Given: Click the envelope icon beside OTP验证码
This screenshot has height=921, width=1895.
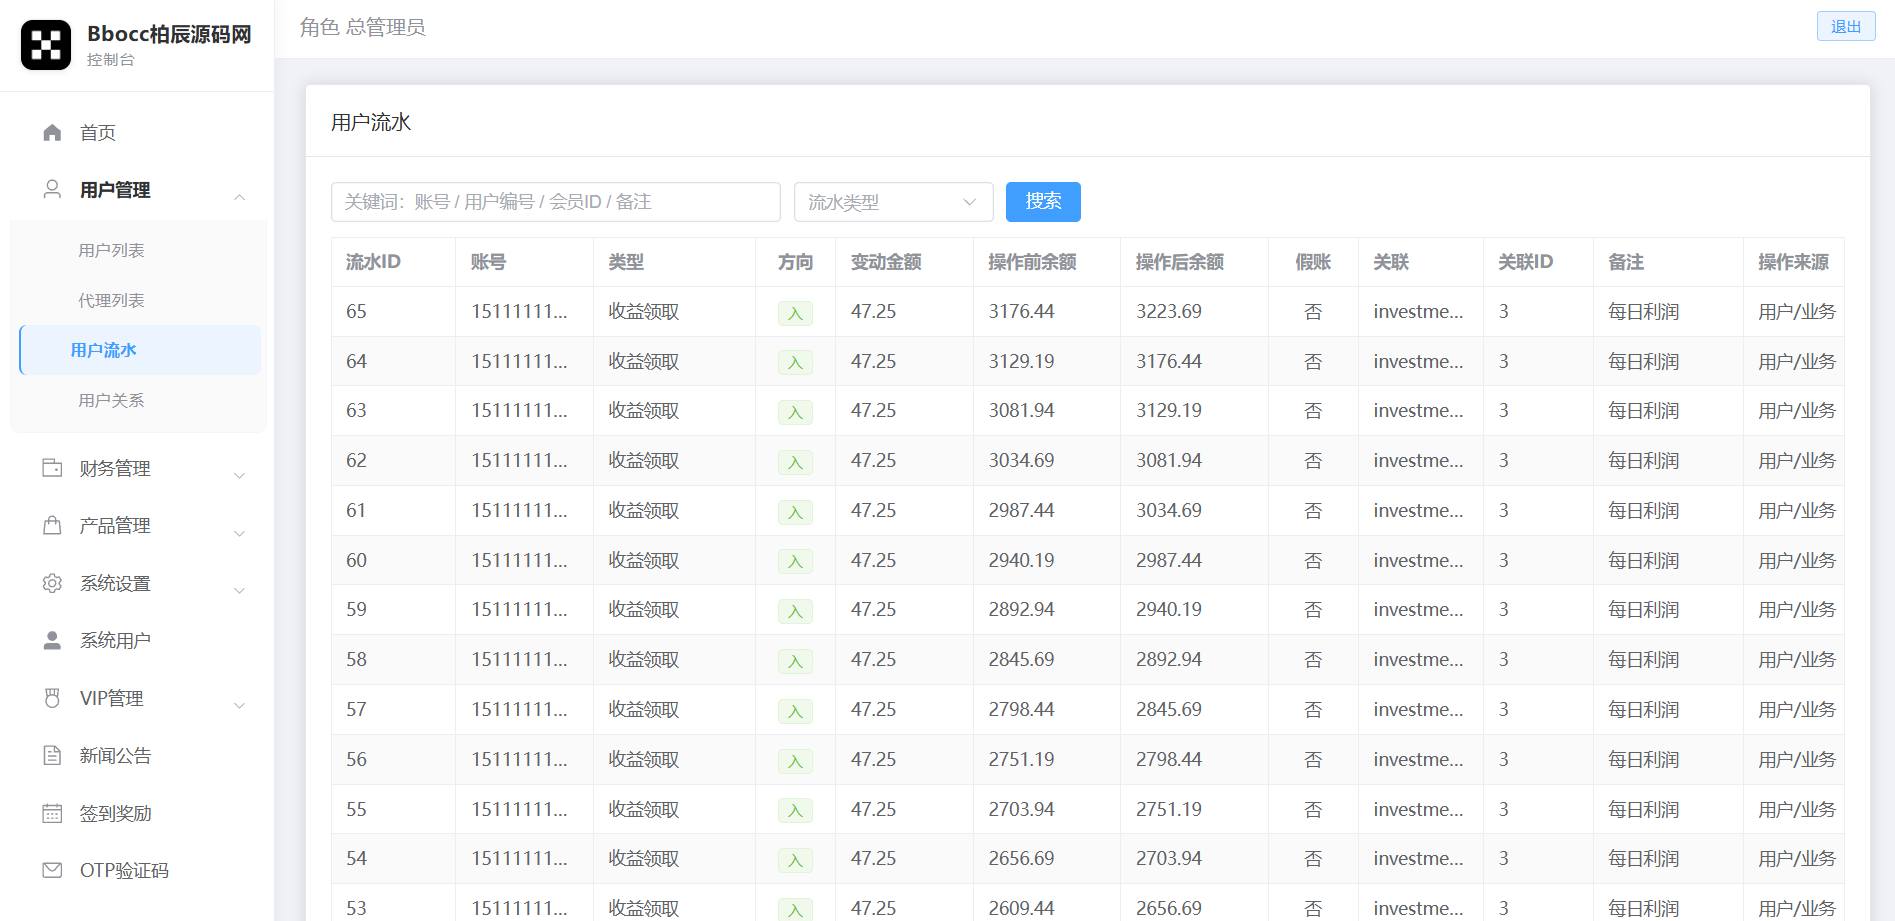Looking at the screenshot, I should click(x=53, y=870).
